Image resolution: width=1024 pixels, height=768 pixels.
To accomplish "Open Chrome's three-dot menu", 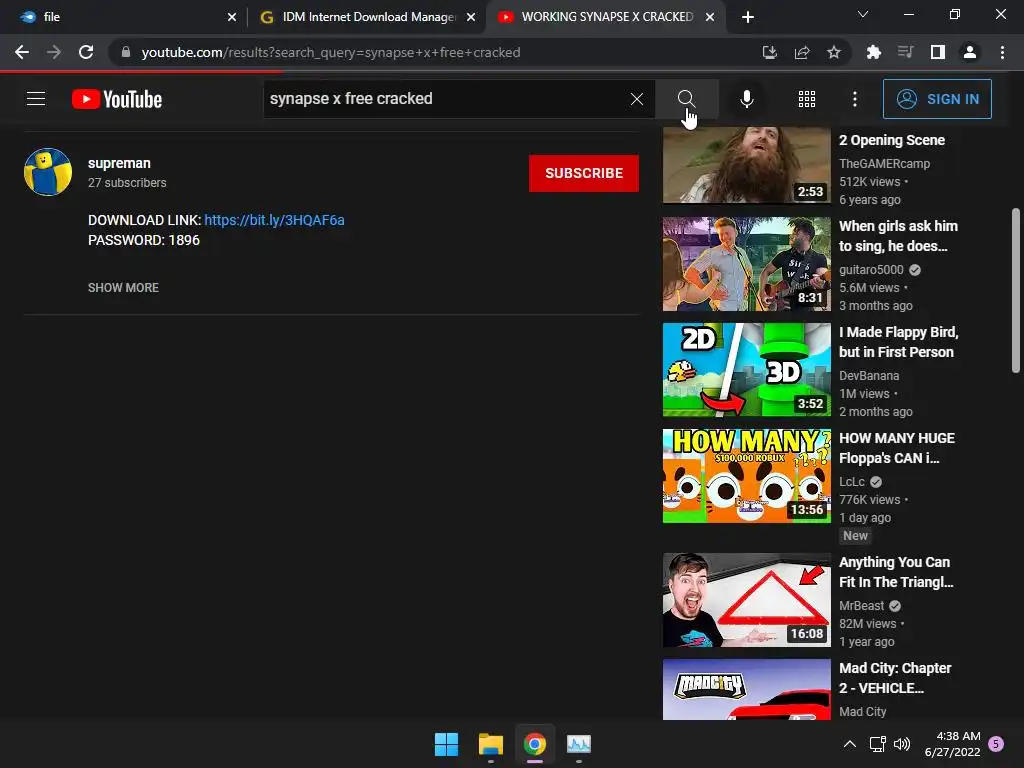I will click(1002, 52).
